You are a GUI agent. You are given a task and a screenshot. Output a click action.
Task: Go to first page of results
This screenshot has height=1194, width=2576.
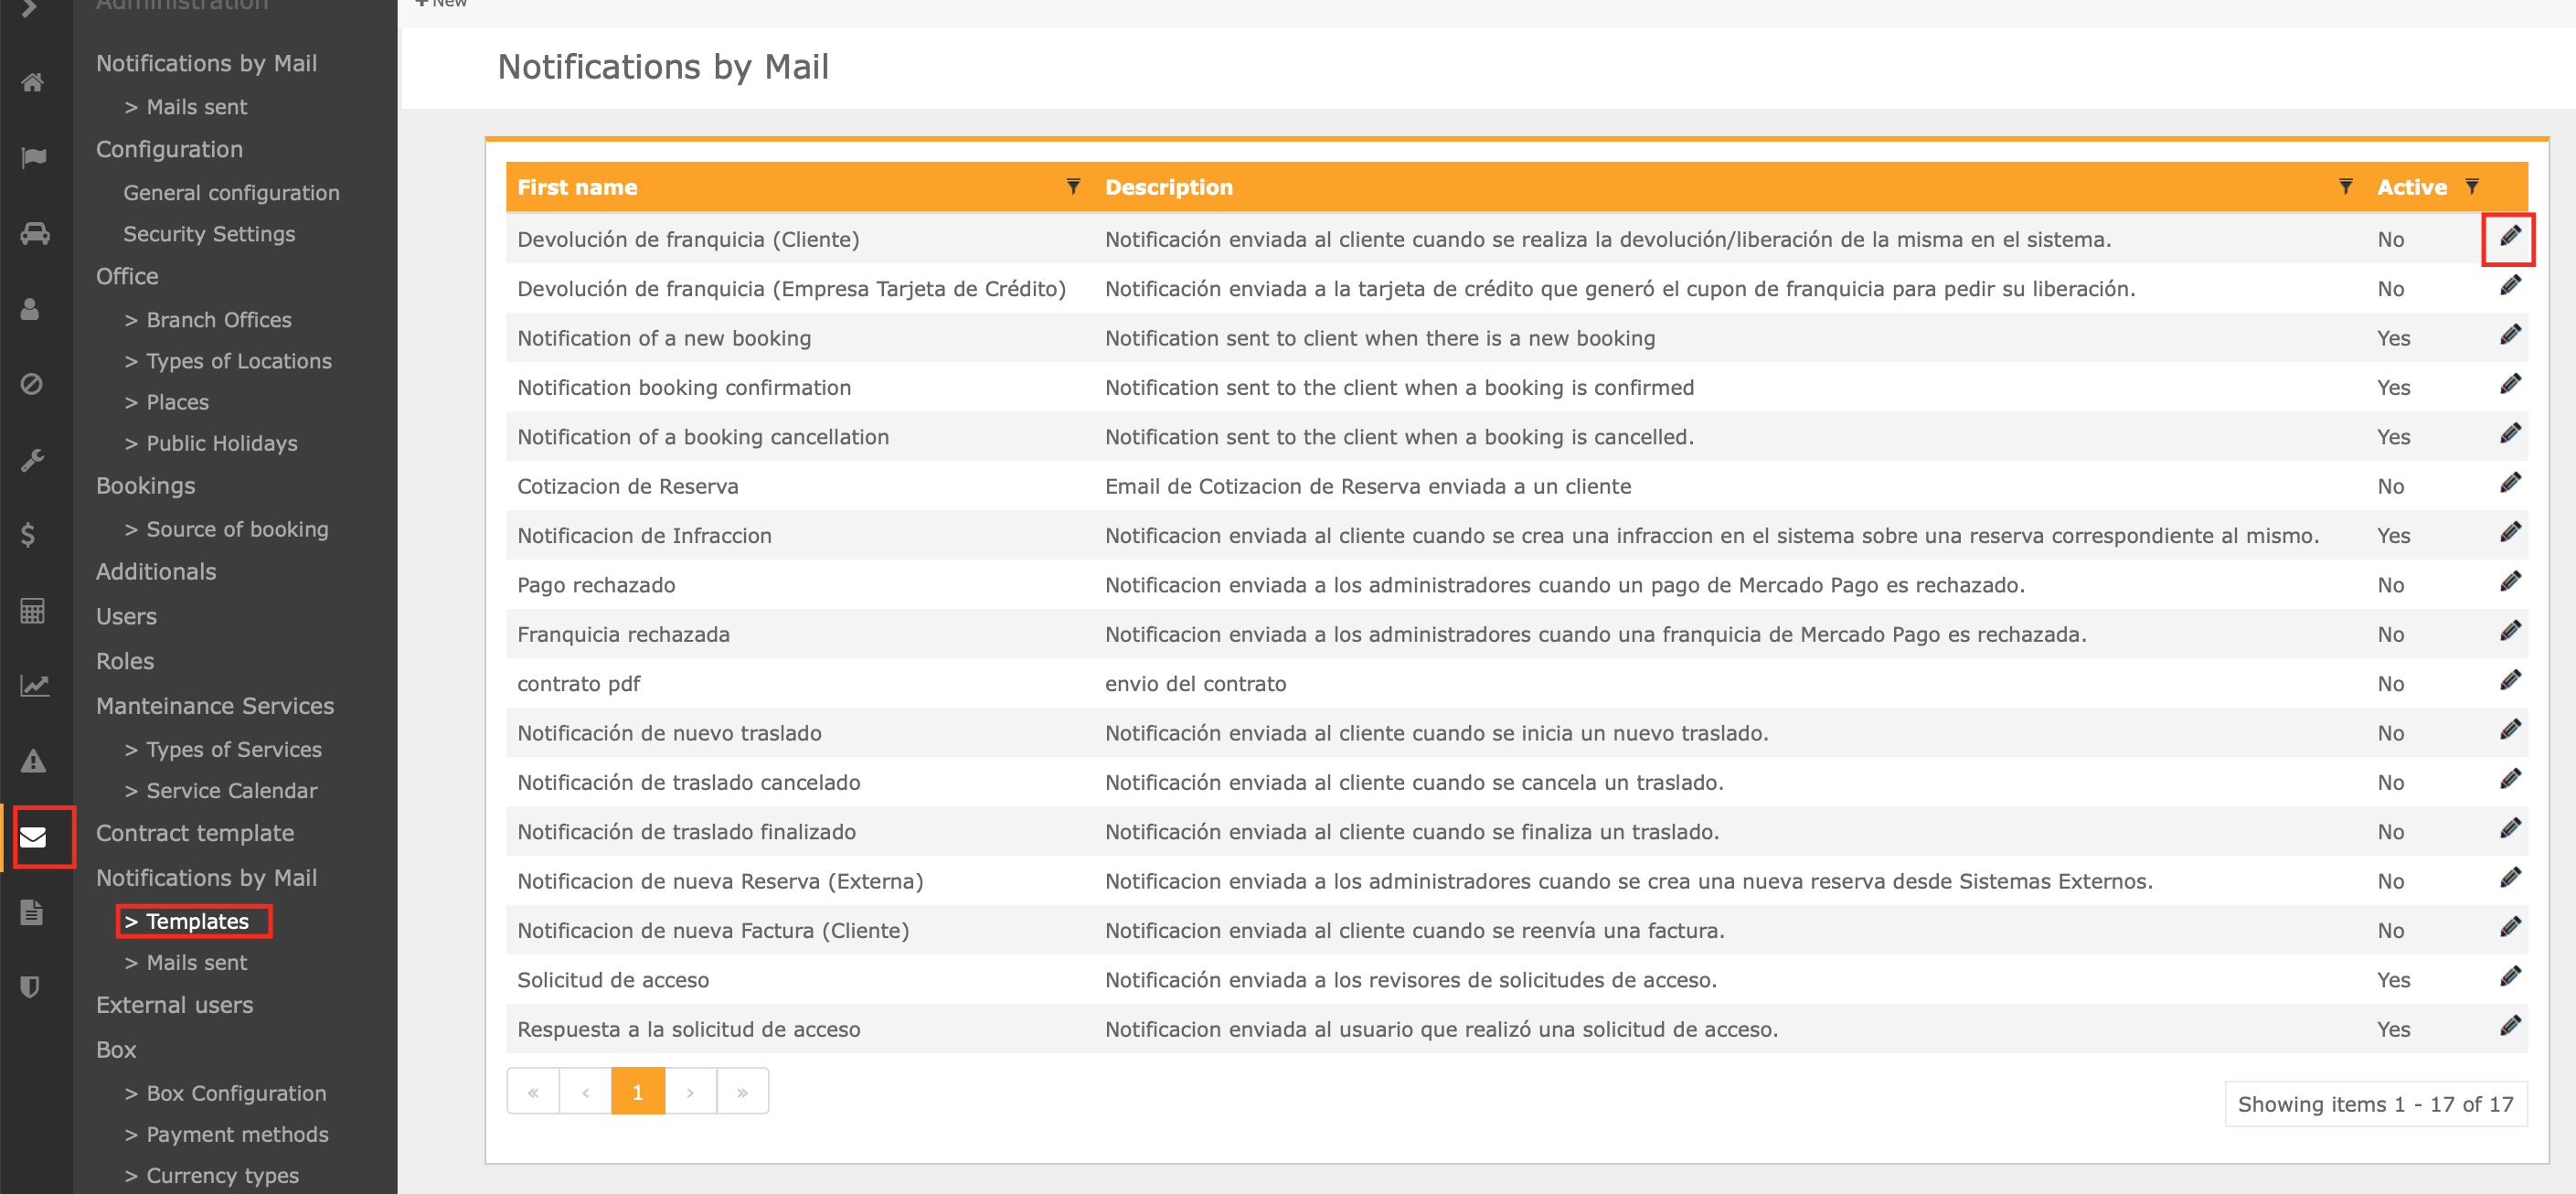(x=533, y=1092)
